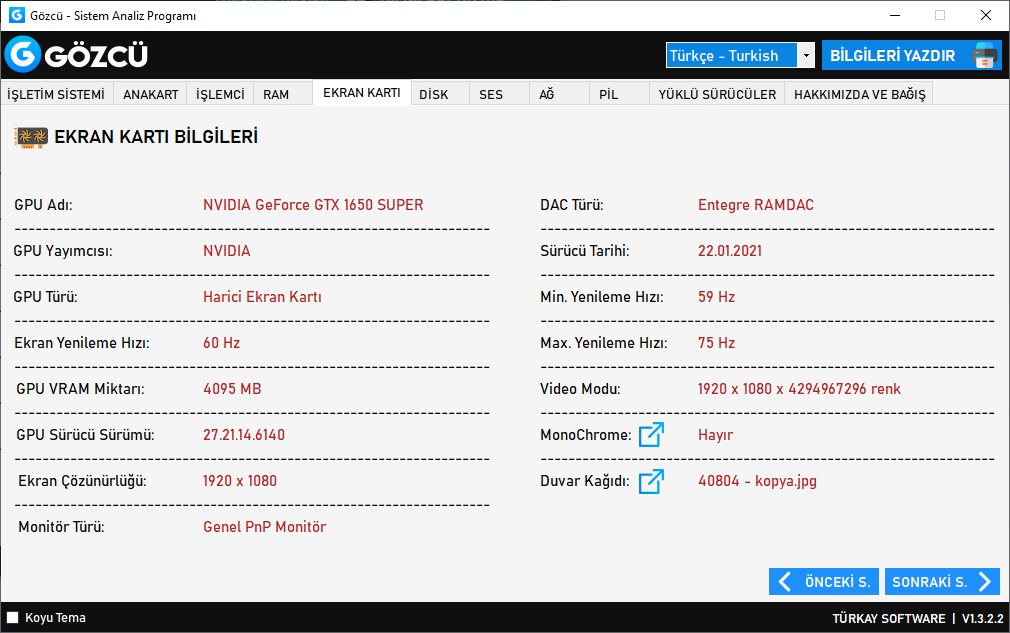1010x633 pixels.
Task: Click the GPU Yayımcısı value NVIDIA
Action: point(227,250)
